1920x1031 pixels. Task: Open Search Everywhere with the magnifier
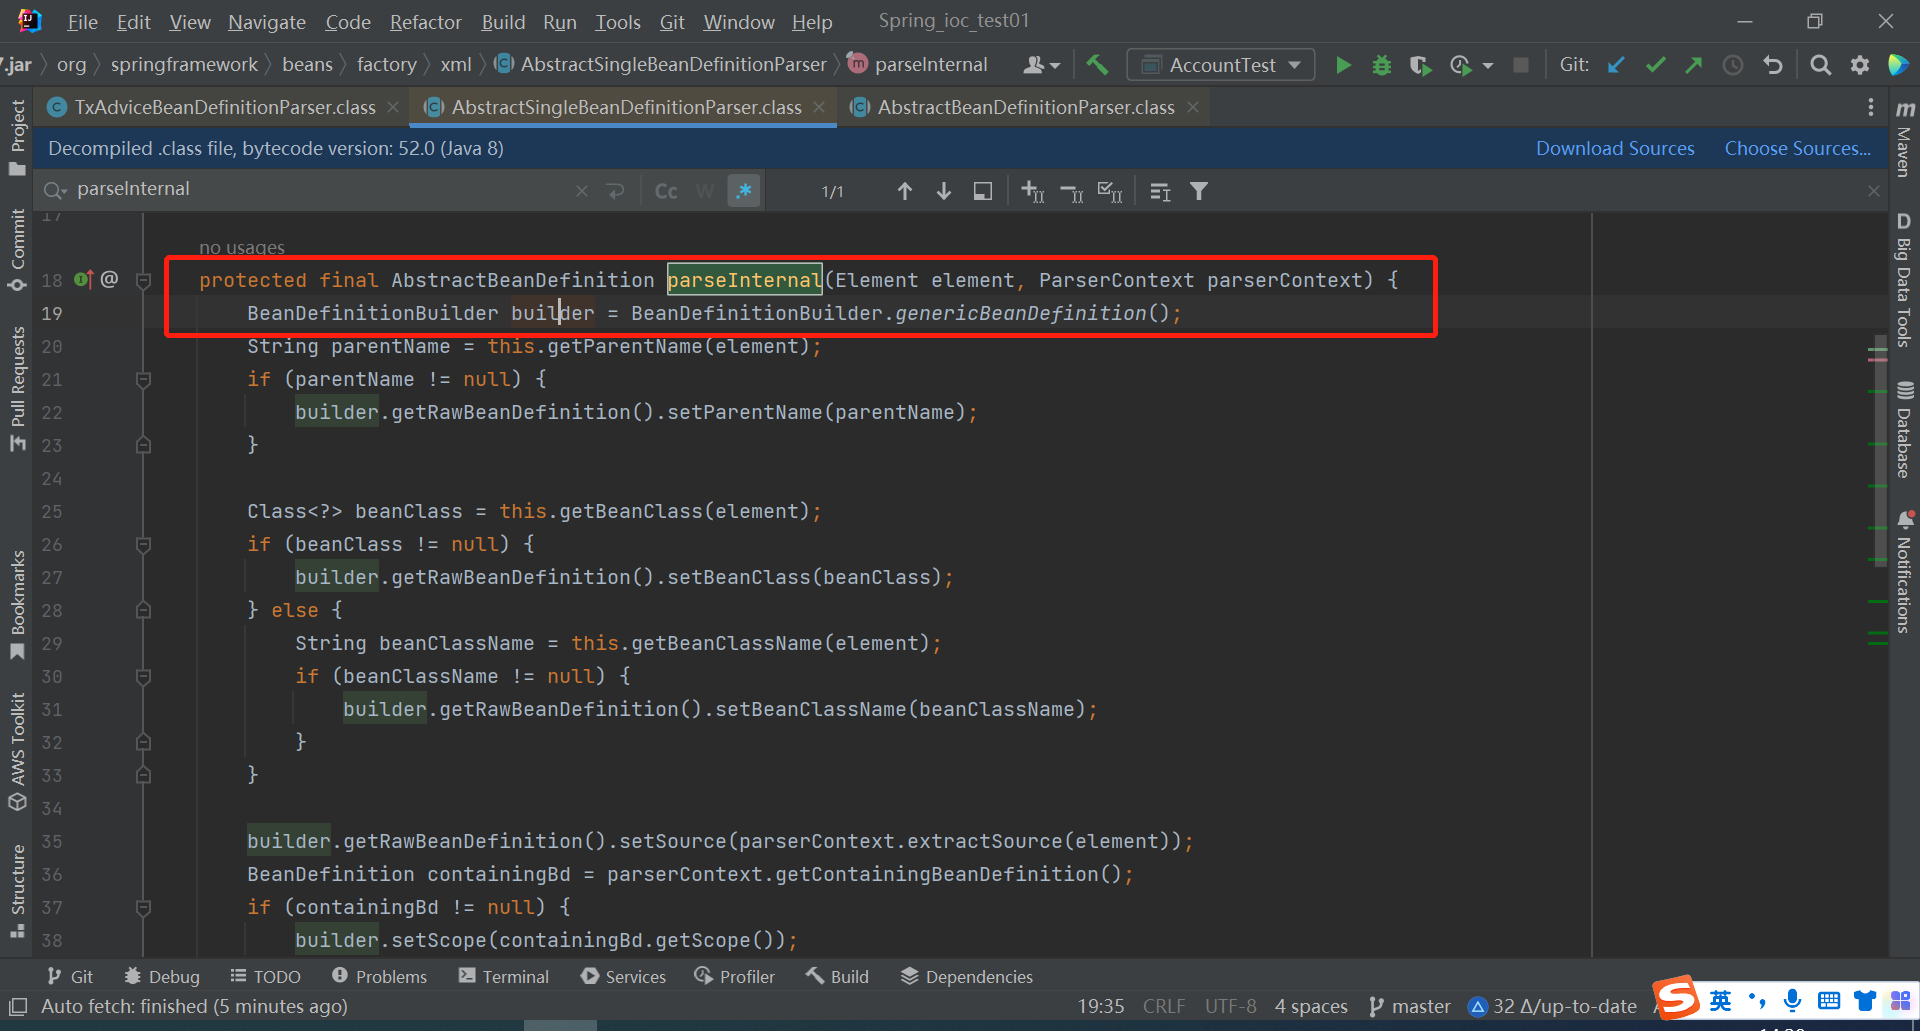pyautogui.click(x=1820, y=64)
